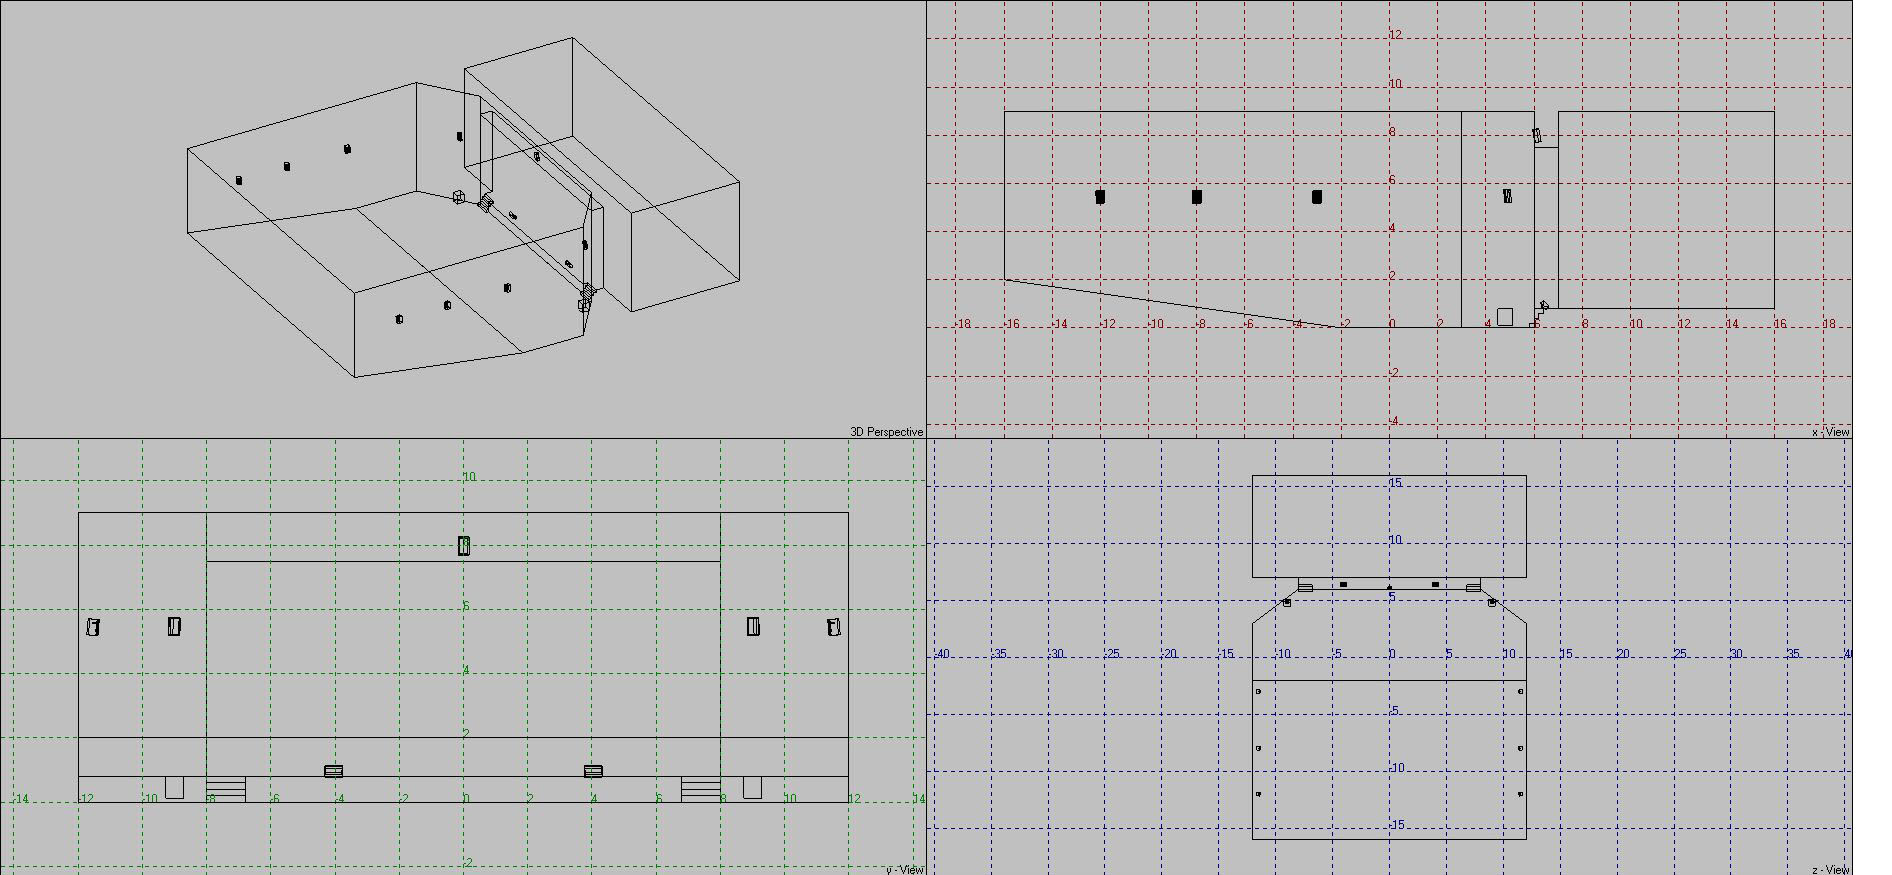Click the middle ceiling speaker in x-View
Image resolution: width=1892 pixels, height=875 pixels.
coord(1197,197)
